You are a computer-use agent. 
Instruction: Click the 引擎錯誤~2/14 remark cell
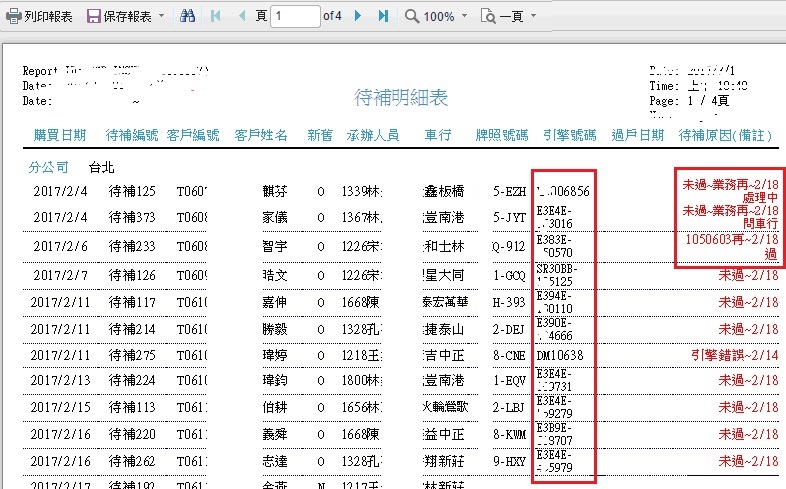(734, 355)
